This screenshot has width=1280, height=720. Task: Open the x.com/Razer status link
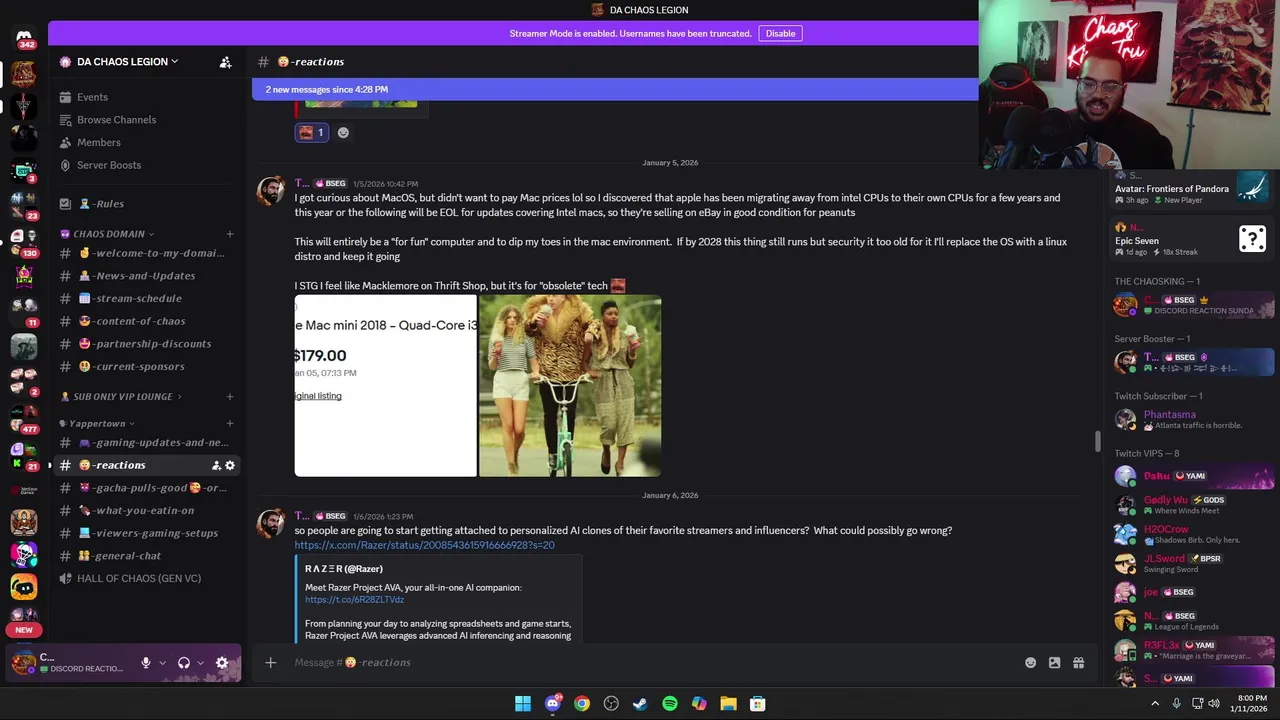424,545
